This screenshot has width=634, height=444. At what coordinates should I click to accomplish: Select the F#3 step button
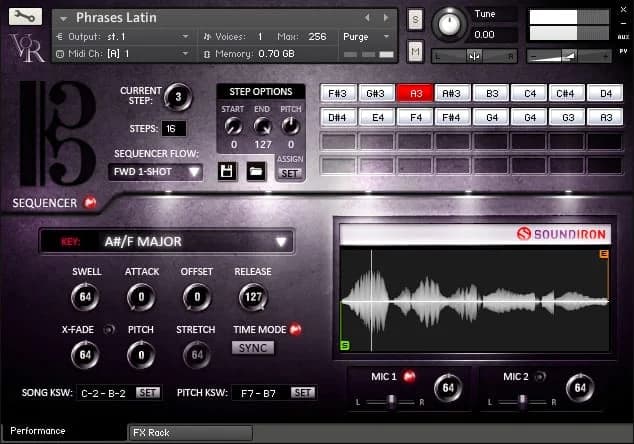(x=338, y=93)
